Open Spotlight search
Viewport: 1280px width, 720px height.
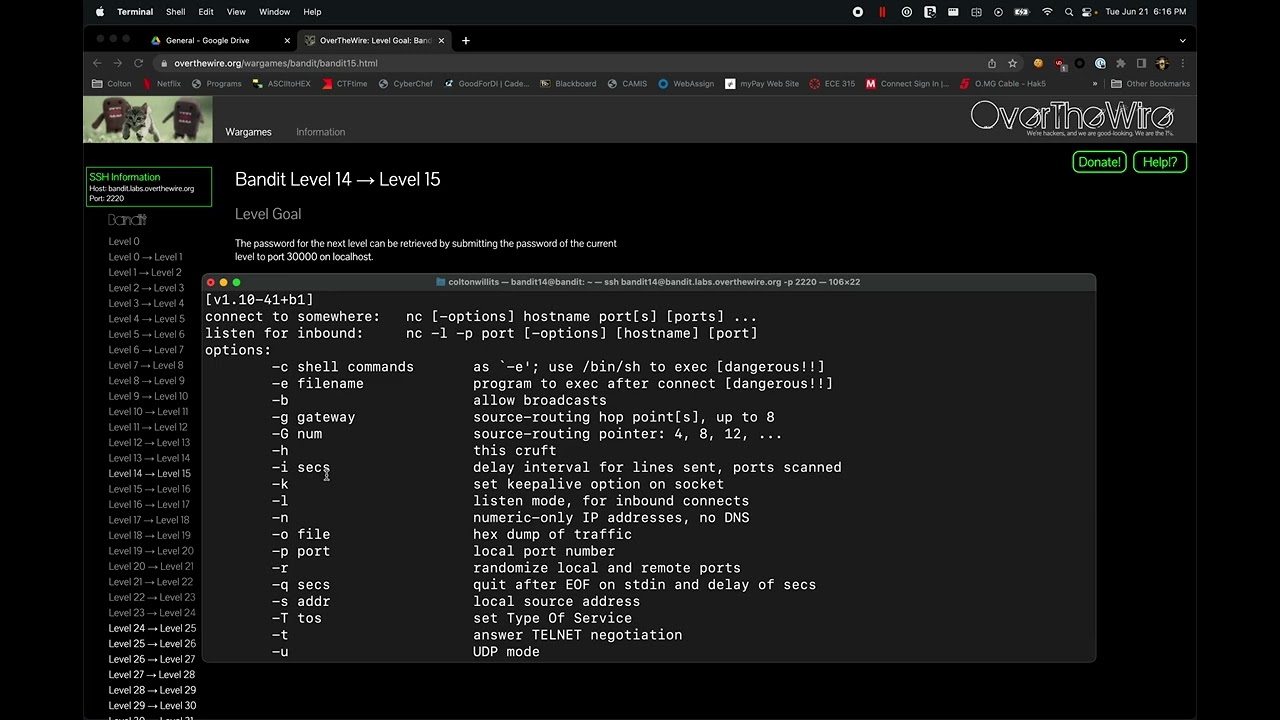(x=1069, y=12)
